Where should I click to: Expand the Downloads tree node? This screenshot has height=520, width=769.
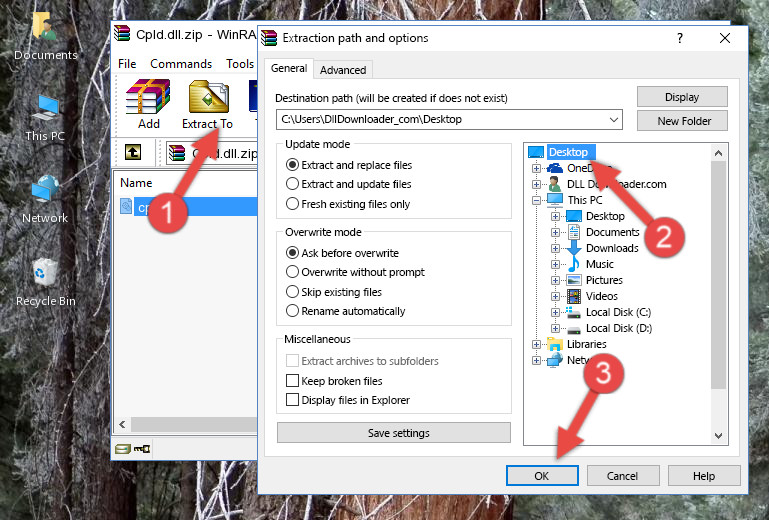[555, 248]
